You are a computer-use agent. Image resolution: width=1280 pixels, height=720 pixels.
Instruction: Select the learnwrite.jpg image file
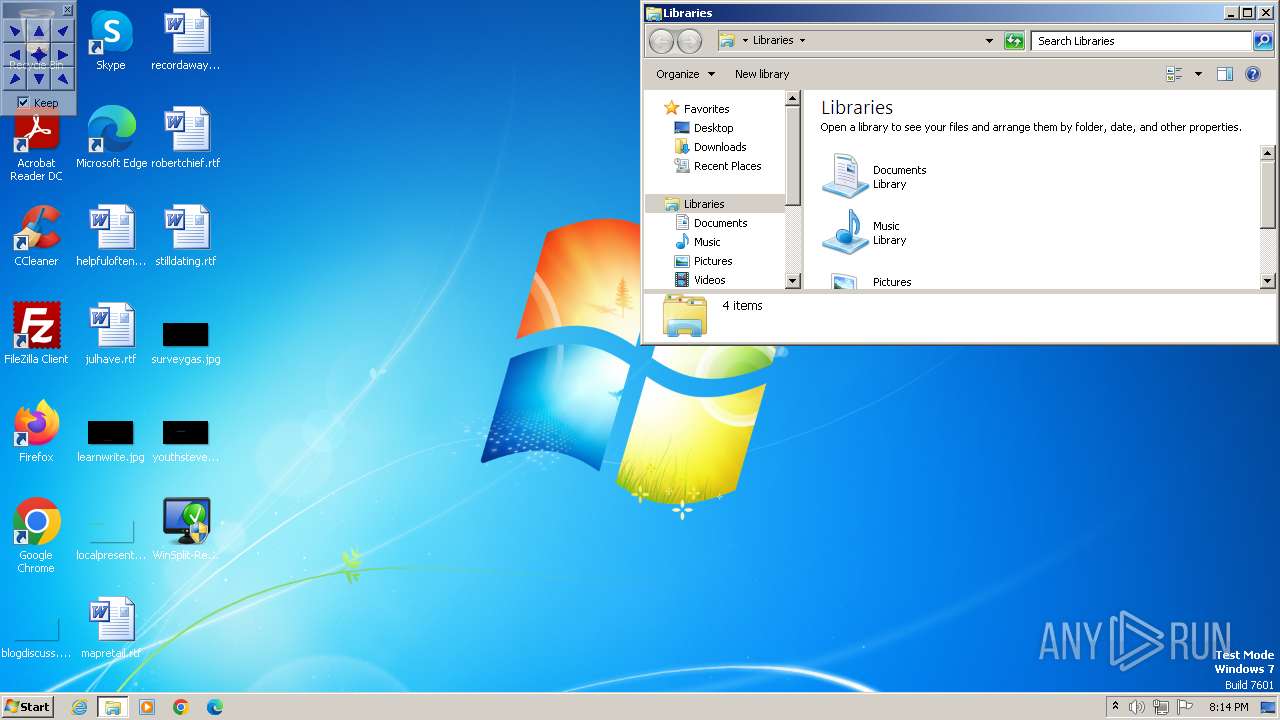pos(111,440)
